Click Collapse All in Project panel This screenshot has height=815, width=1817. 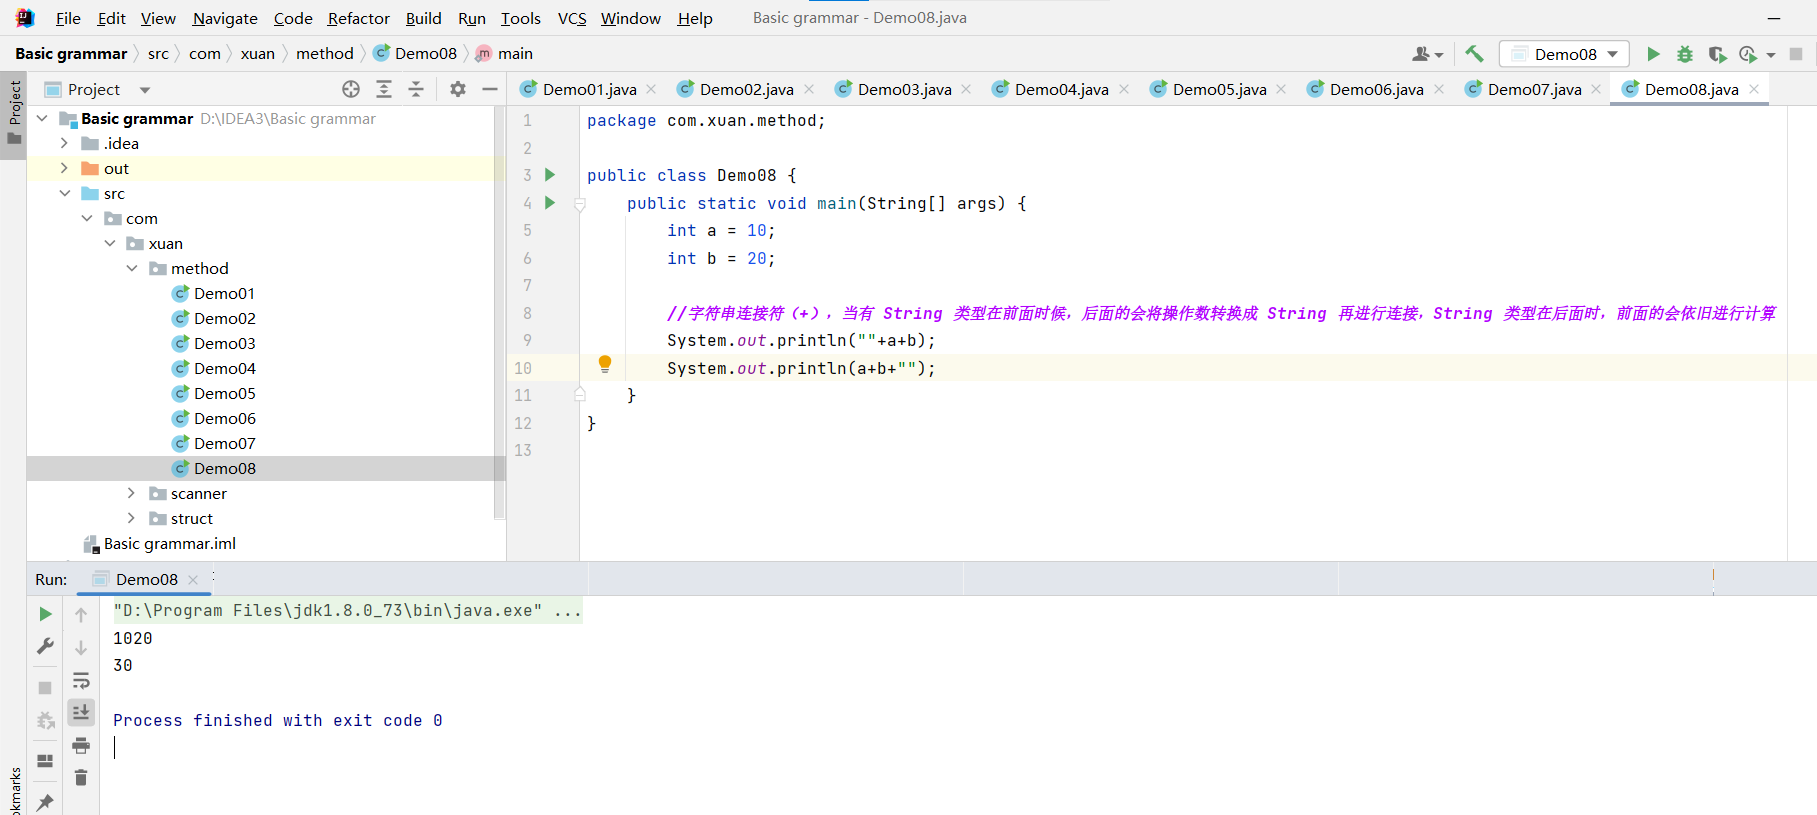(x=416, y=89)
